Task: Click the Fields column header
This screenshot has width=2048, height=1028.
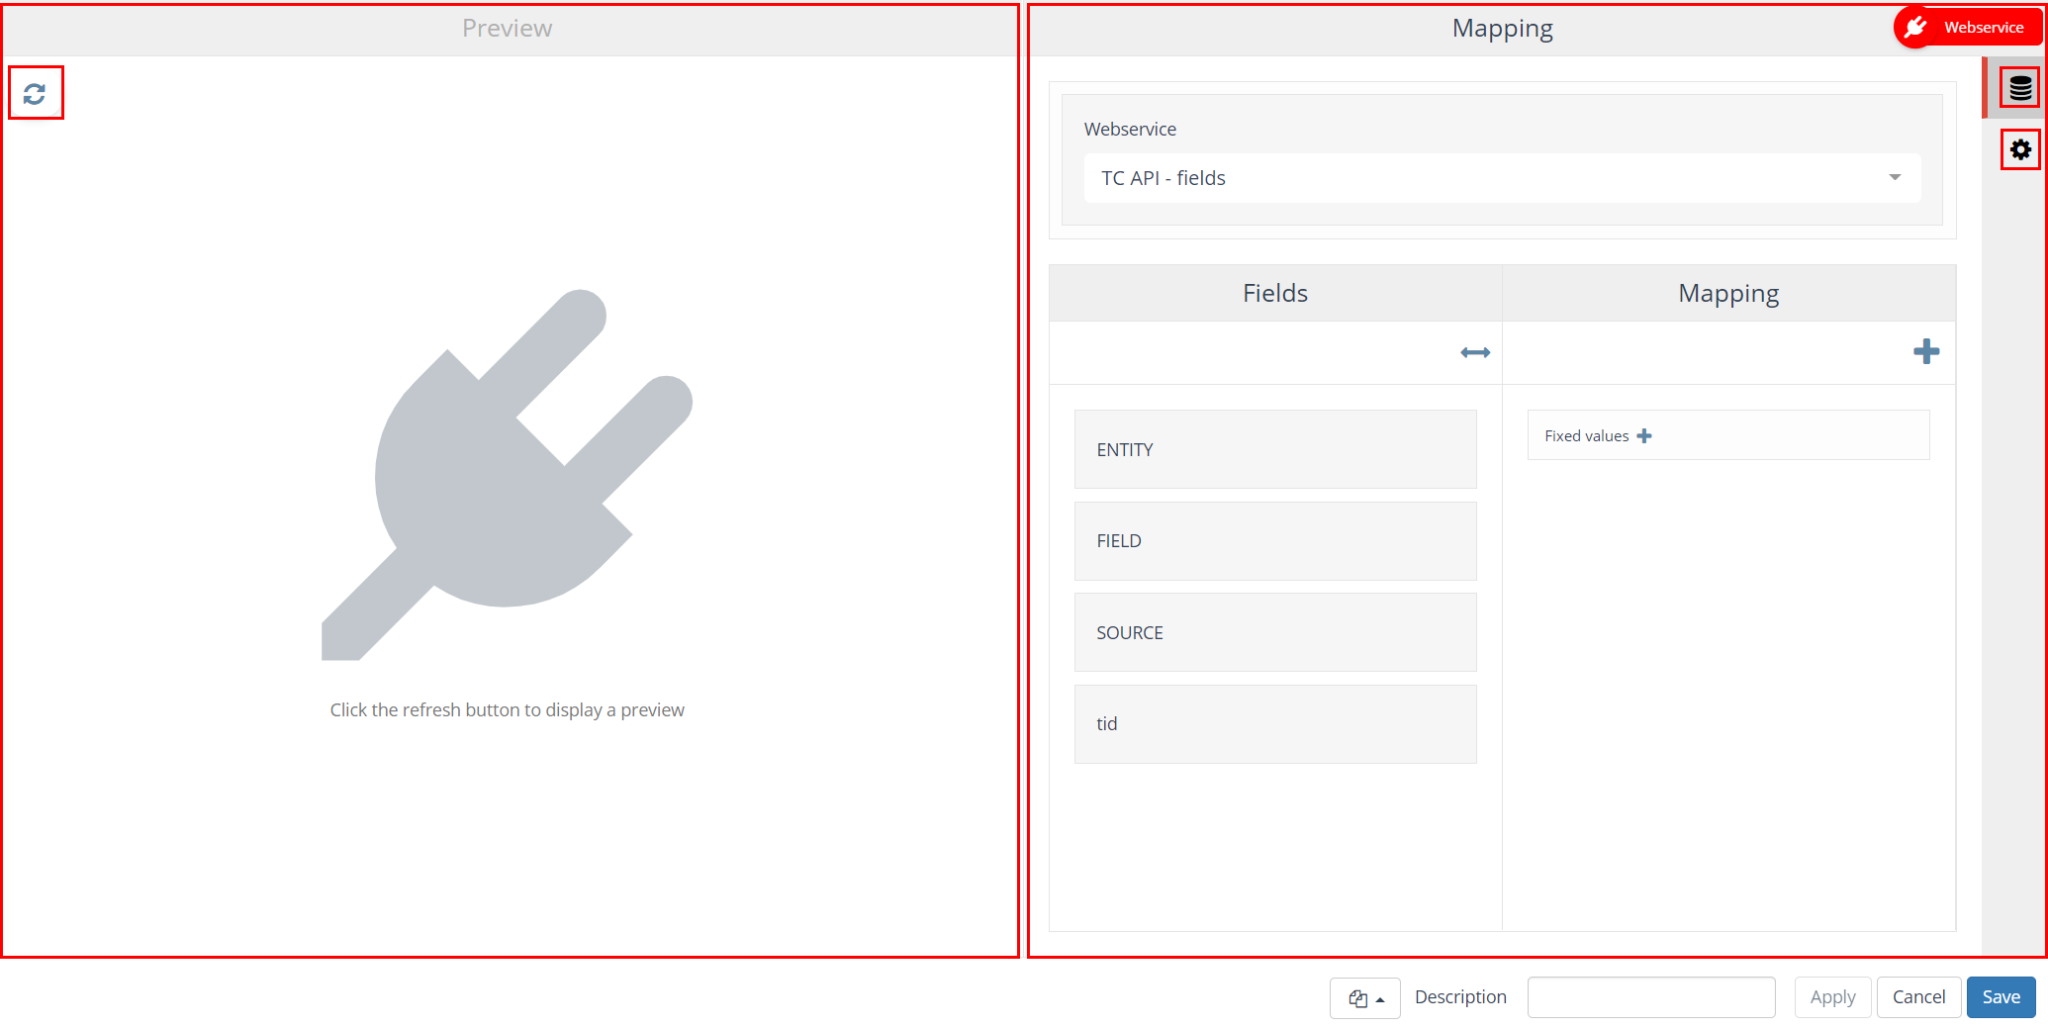Action: point(1275,293)
